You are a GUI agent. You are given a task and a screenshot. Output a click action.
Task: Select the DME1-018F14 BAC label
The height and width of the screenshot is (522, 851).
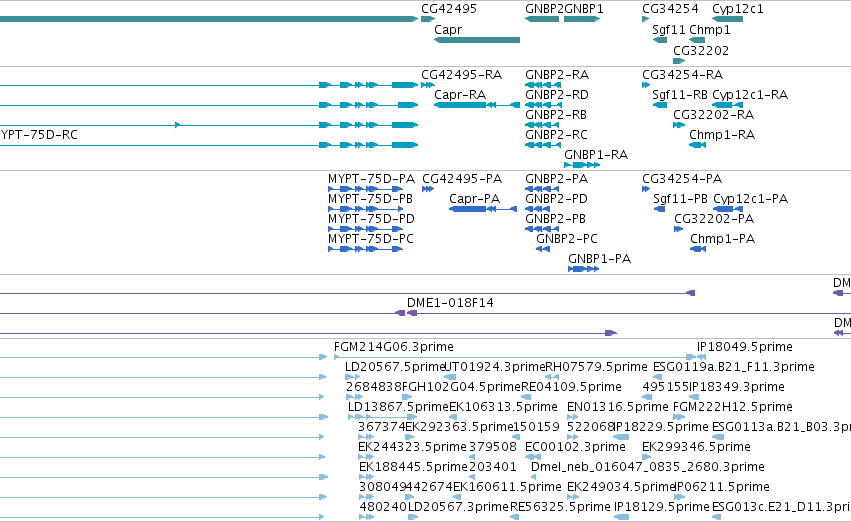click(x=450, y=303)
